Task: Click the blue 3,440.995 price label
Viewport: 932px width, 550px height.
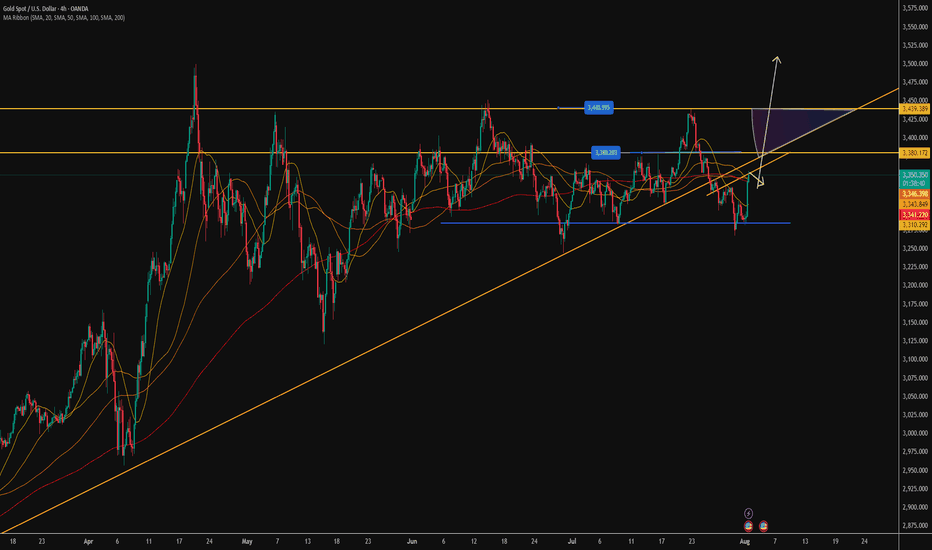Action: [599, 108]
